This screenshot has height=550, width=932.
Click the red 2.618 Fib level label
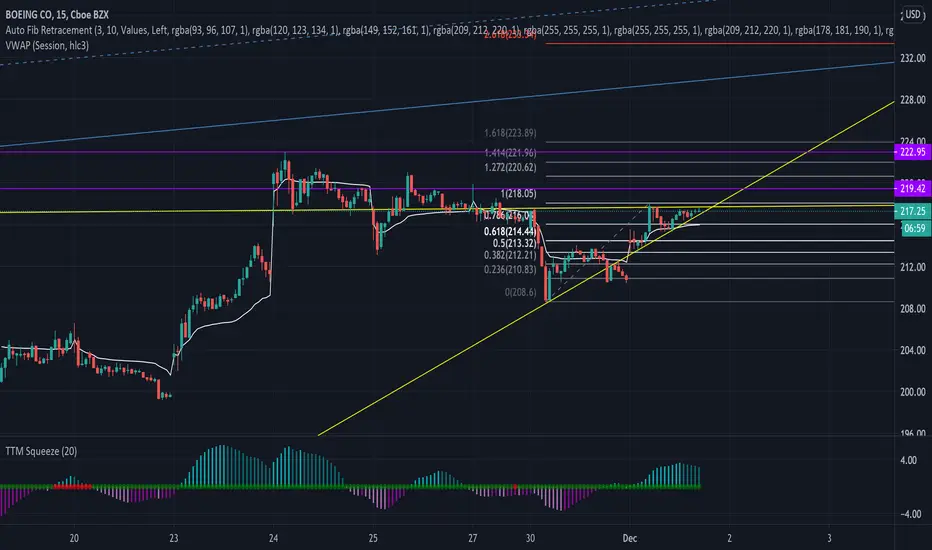coord(510,35)
